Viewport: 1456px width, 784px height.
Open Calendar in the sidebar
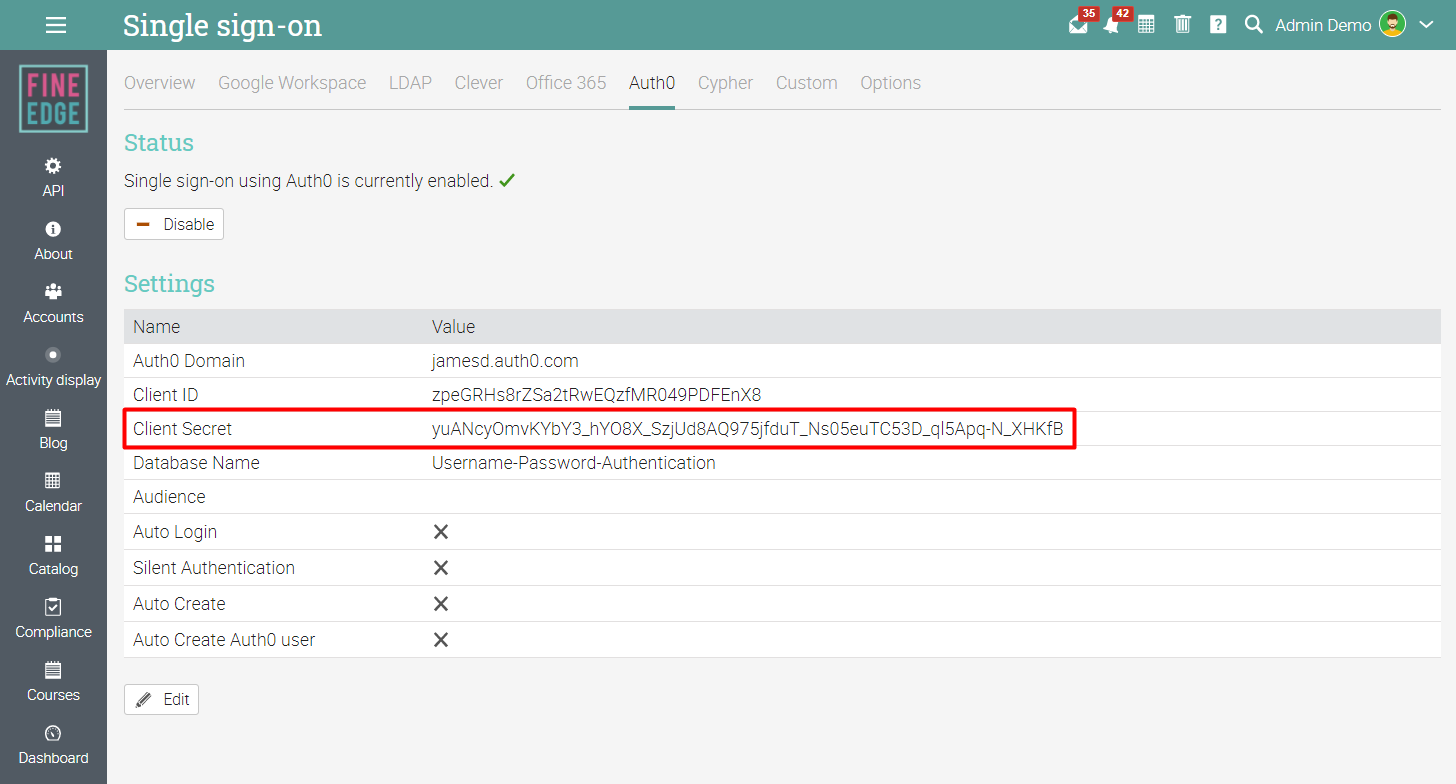tap(53, 492)
